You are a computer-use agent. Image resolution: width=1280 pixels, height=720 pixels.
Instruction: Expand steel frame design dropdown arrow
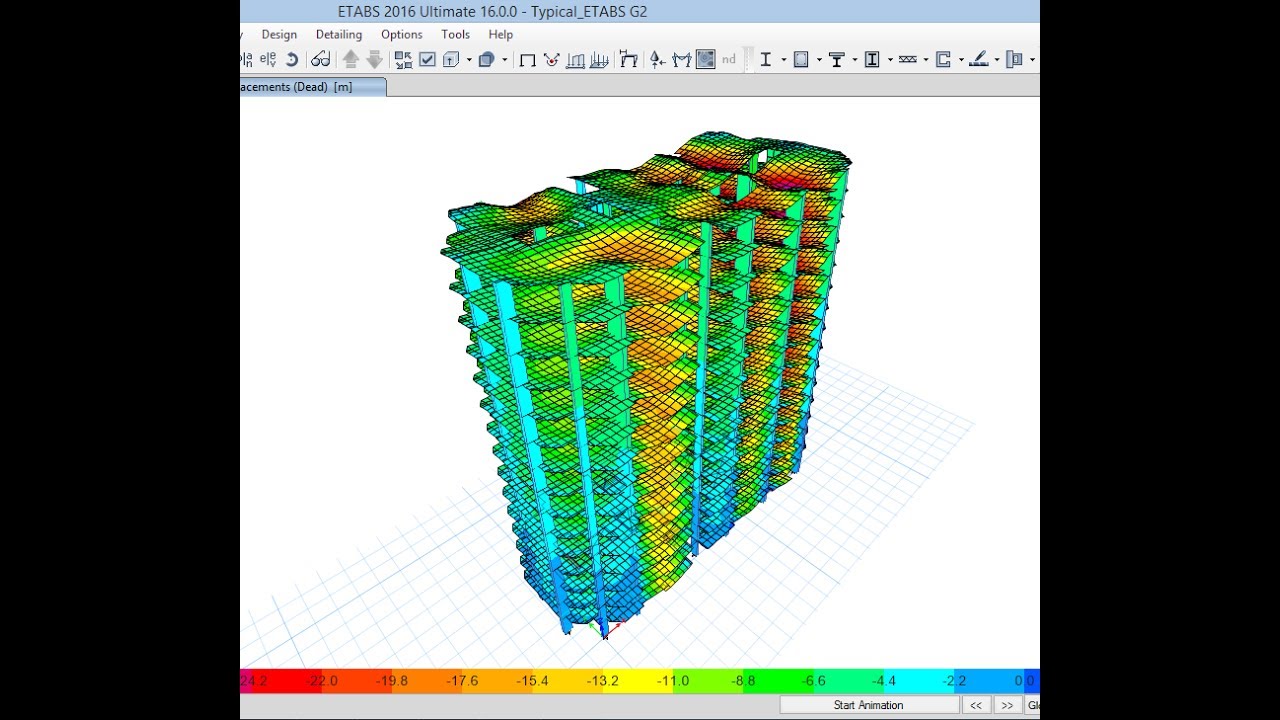(x=783, y=60)
